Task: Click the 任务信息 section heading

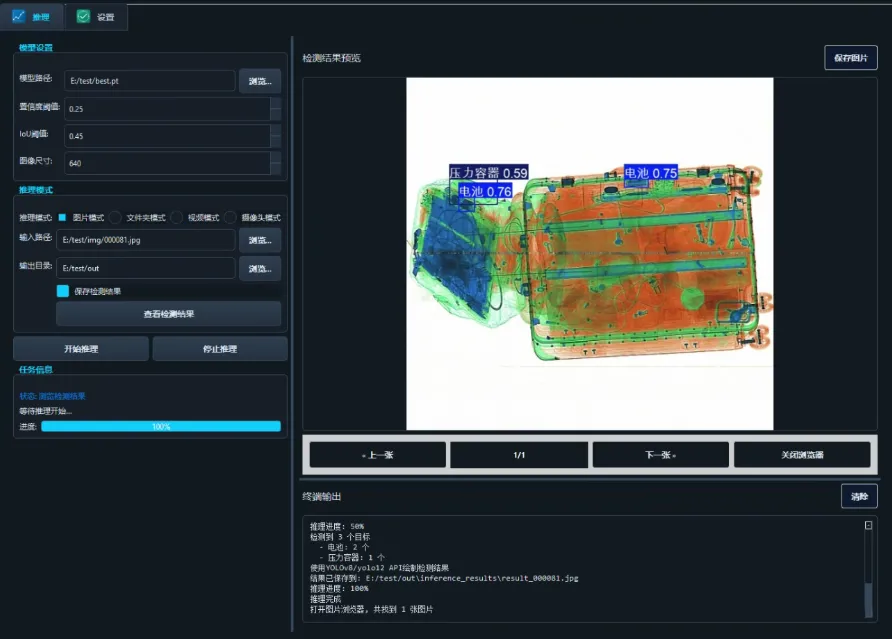Action: pyautogui.click(x=35, y=370)
